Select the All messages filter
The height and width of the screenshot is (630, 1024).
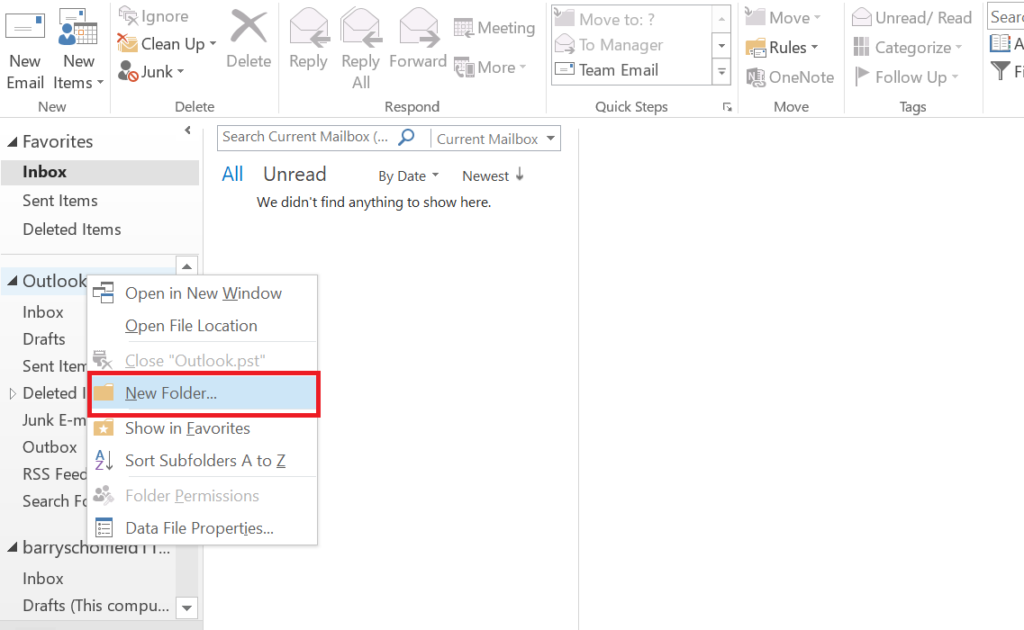click(232, 173)
